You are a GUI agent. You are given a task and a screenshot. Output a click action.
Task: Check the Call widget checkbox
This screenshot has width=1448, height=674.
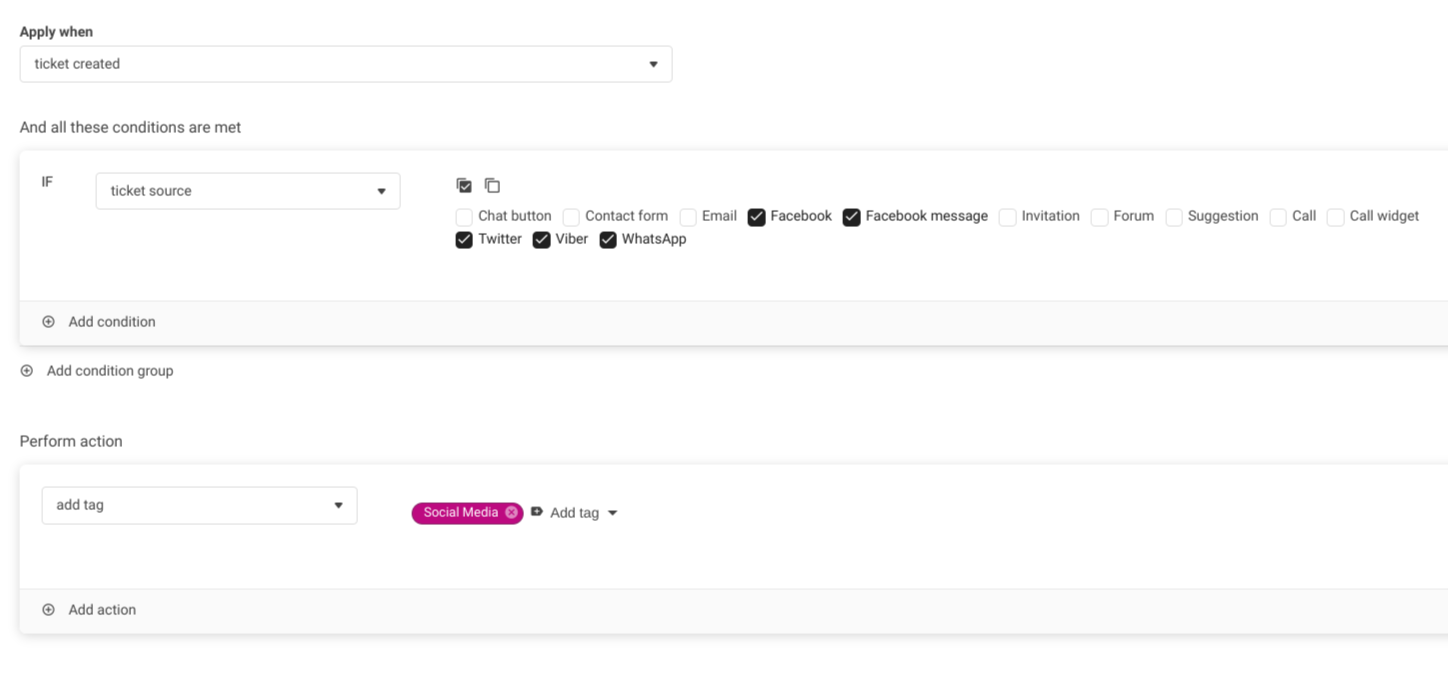point(1335,217)
